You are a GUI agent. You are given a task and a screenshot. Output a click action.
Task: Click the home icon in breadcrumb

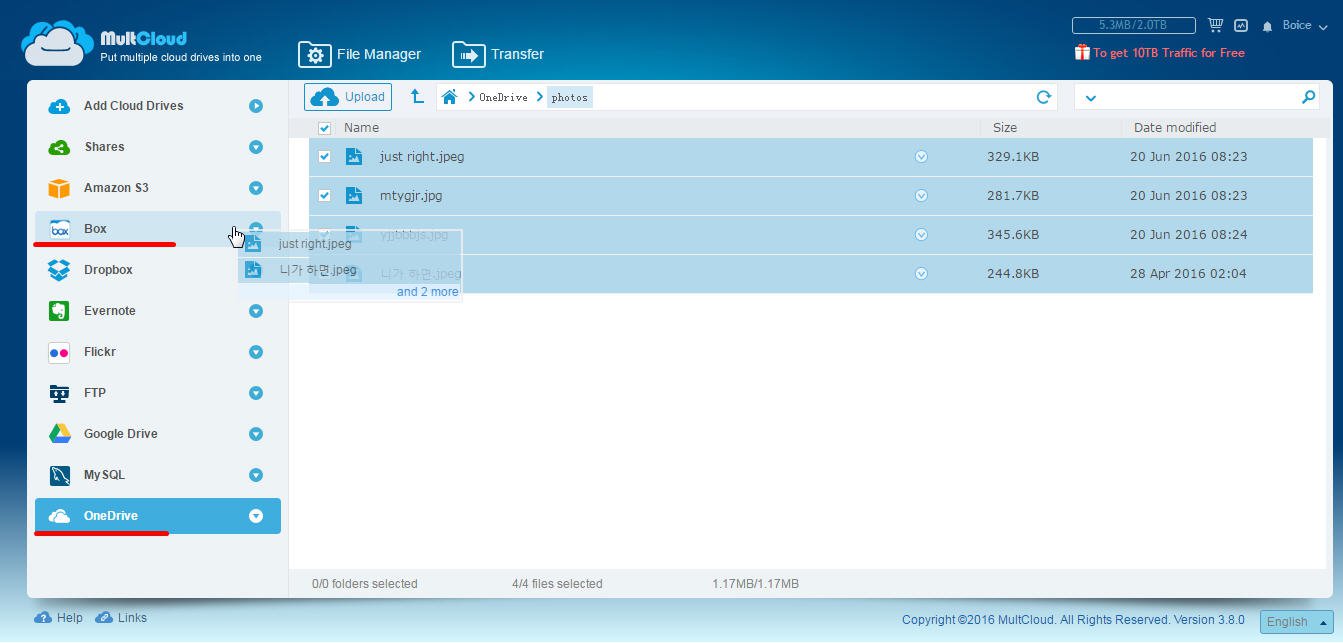[x=450, y=97]
